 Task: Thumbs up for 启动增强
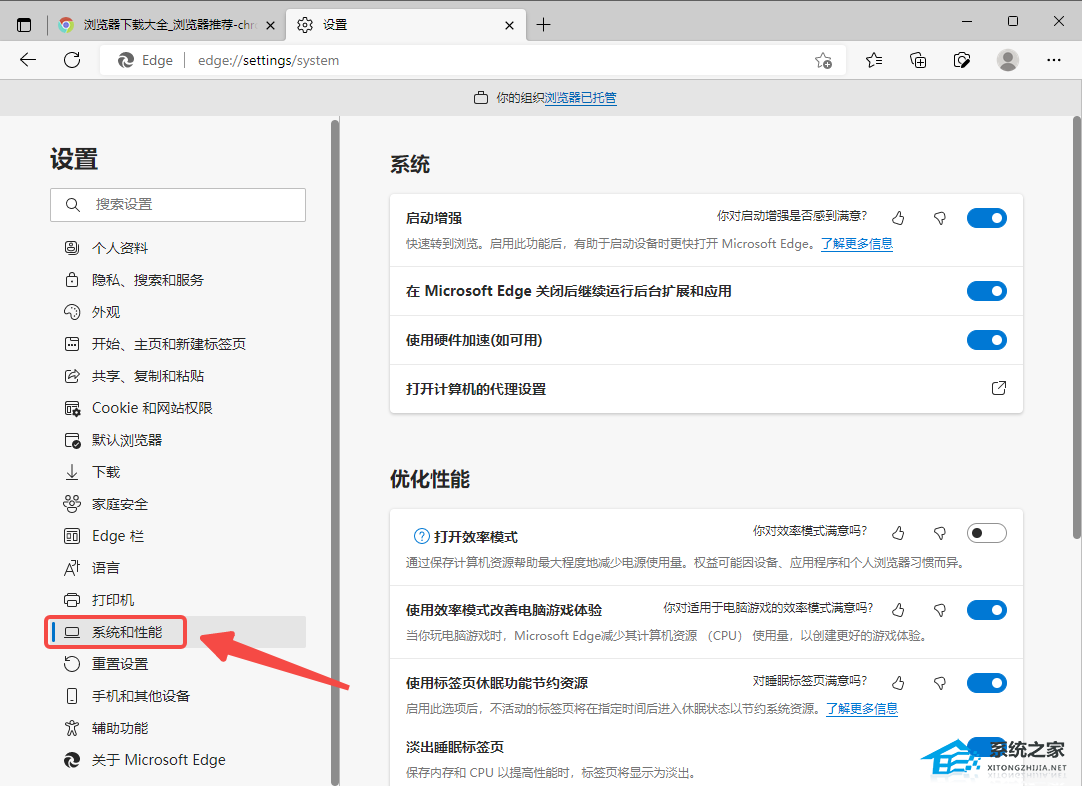(898, 218)
